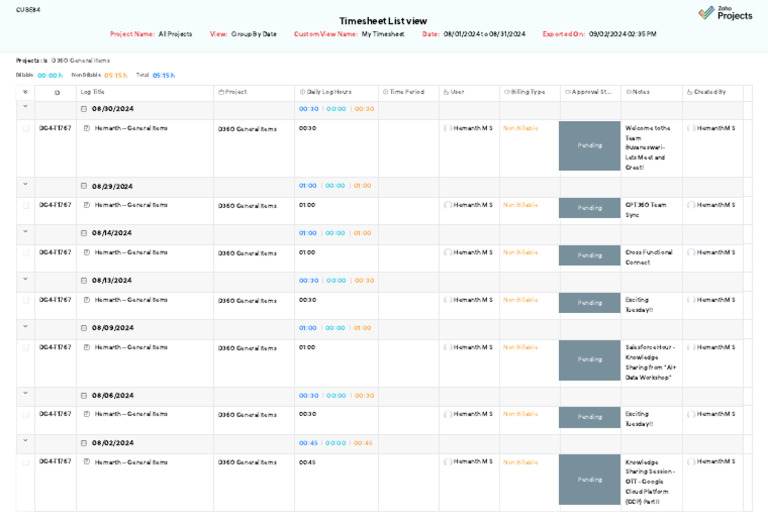Click Hemanth M S avatar in 08/29/2024 row
This screenshot has height=525, width=768.
pos(448,205)
